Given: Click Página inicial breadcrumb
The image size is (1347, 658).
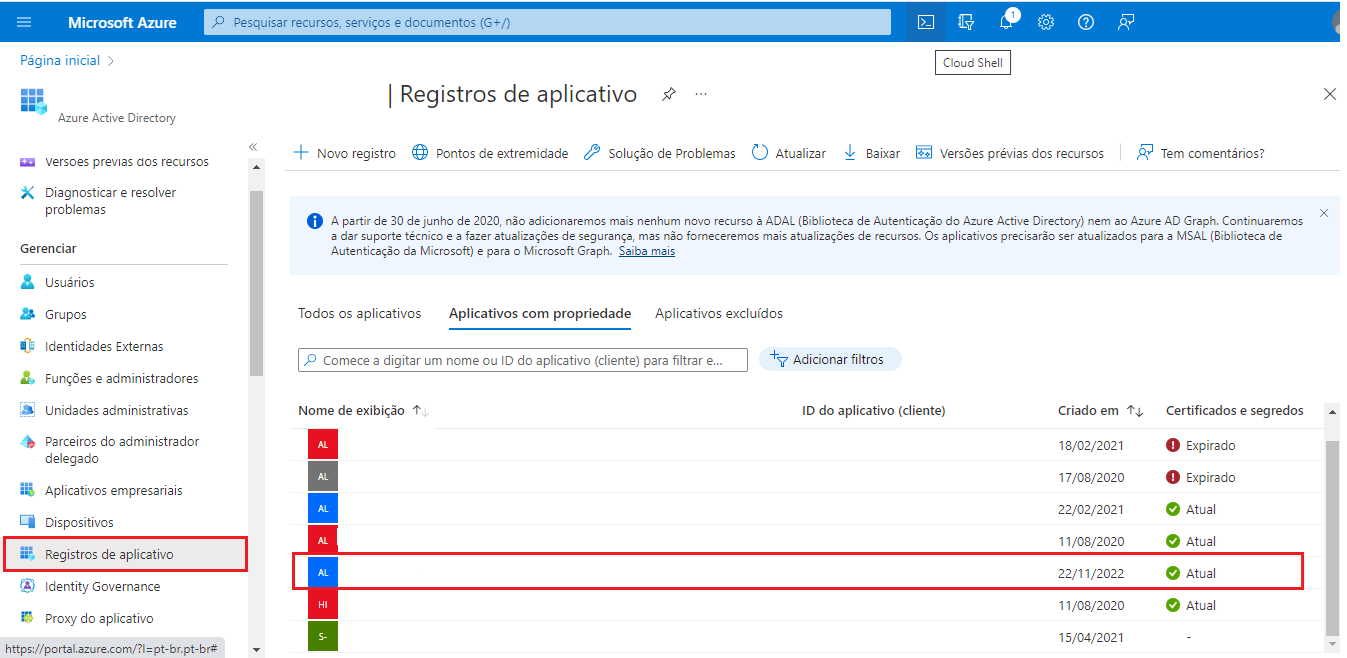Looking at the screenshot, I should pos(60,60).
